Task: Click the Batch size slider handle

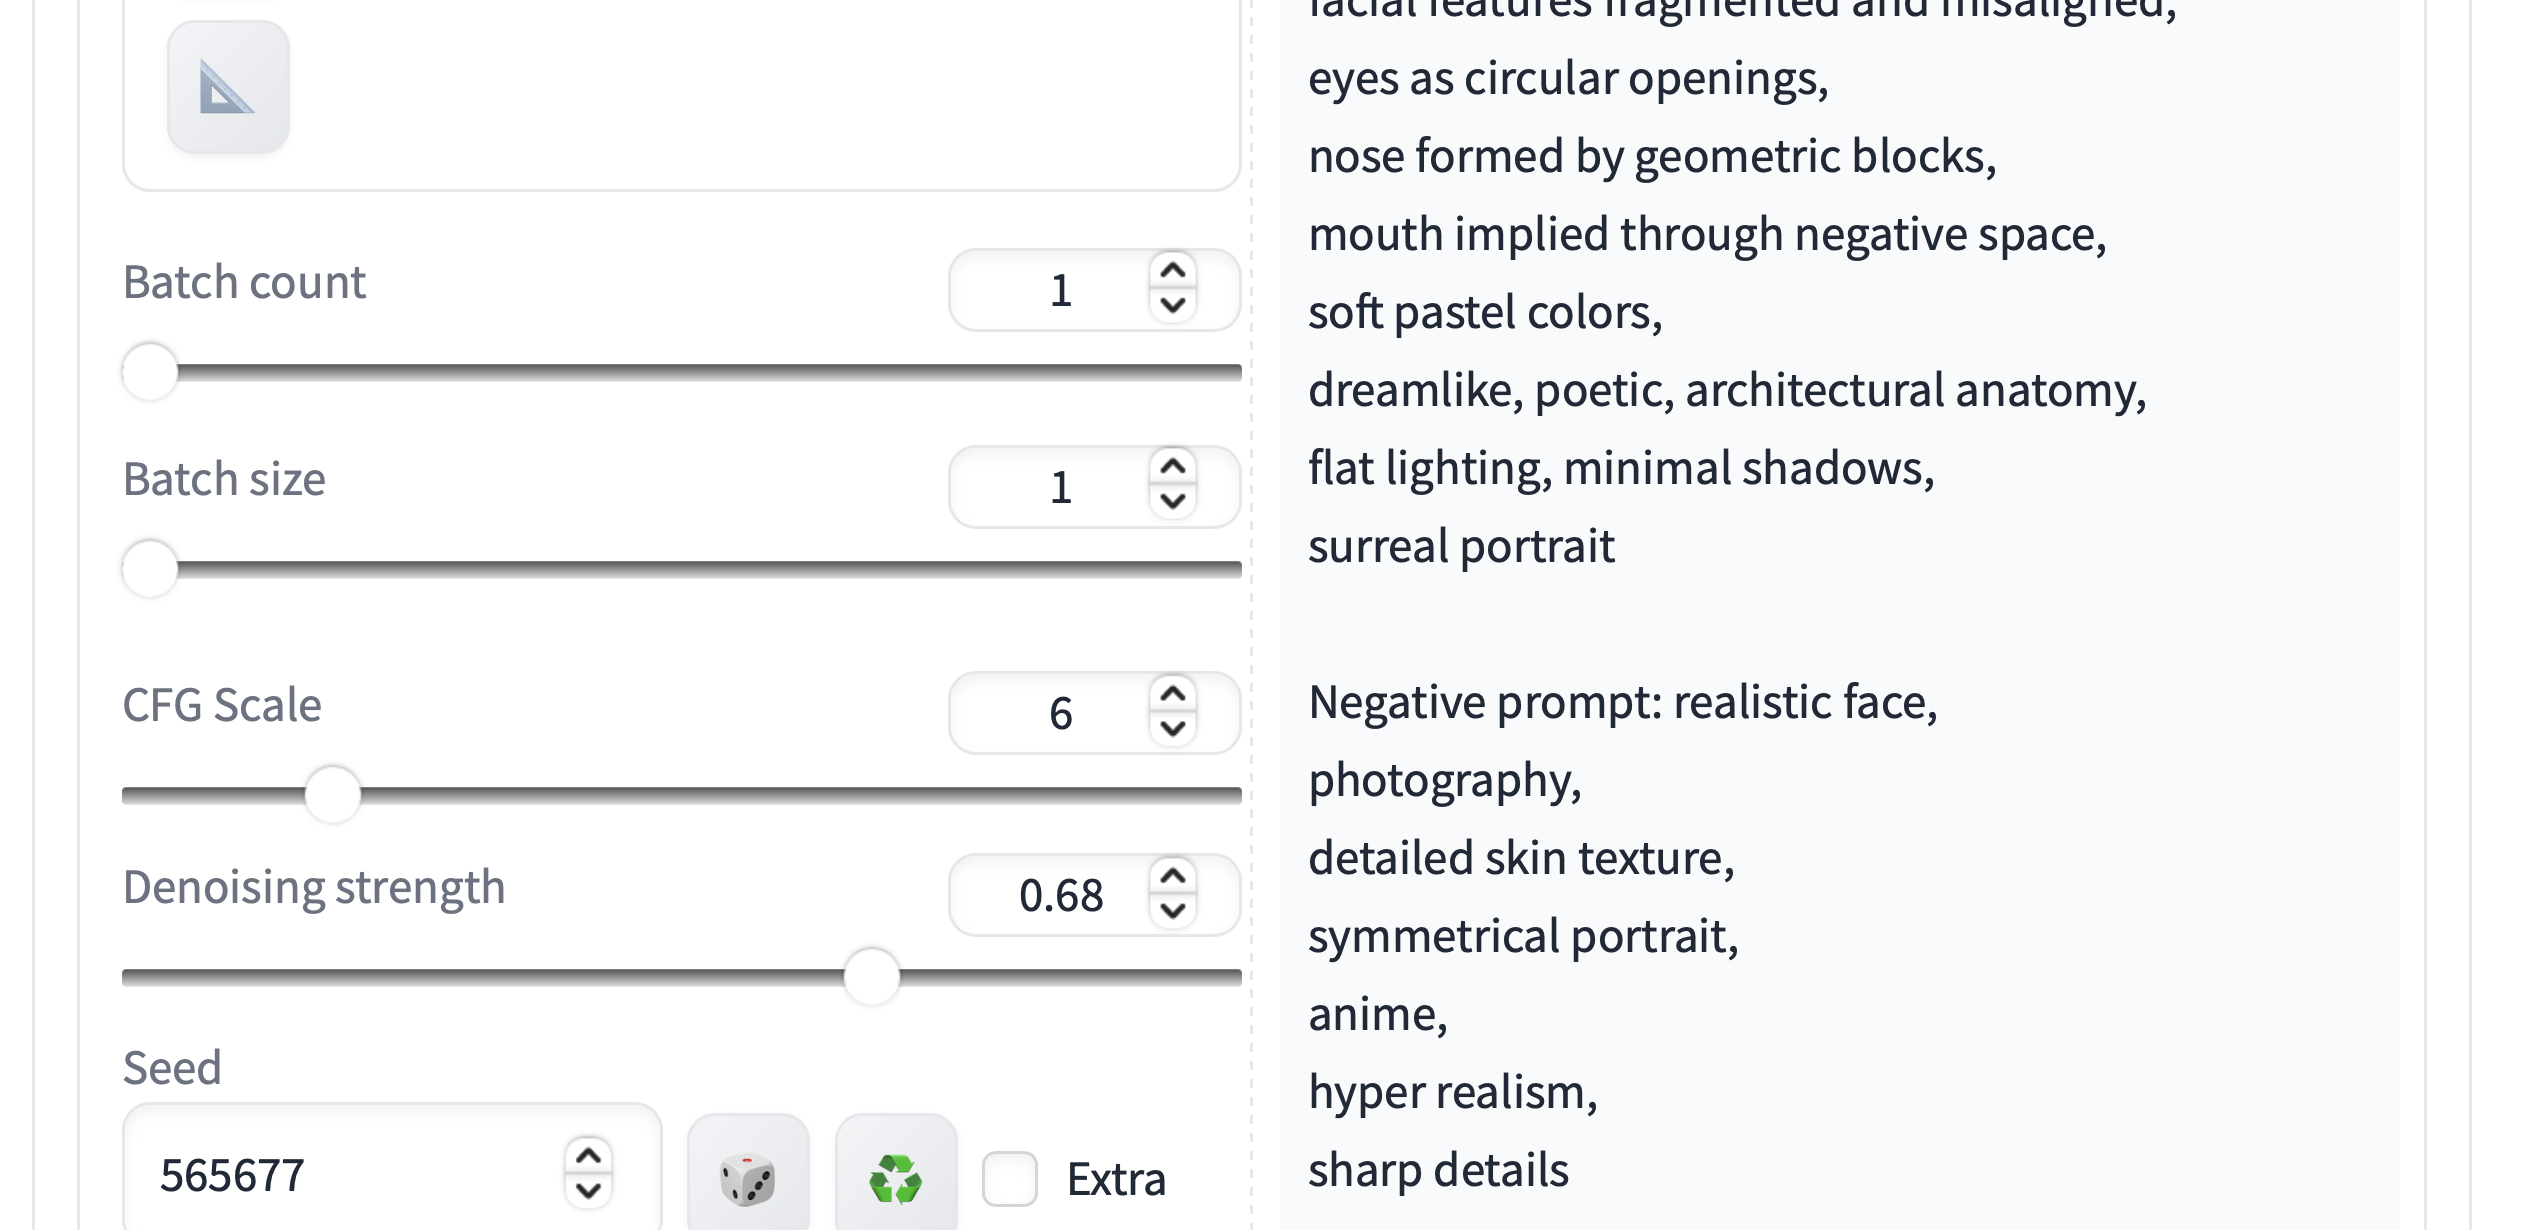Action: [x=150, y=569]
